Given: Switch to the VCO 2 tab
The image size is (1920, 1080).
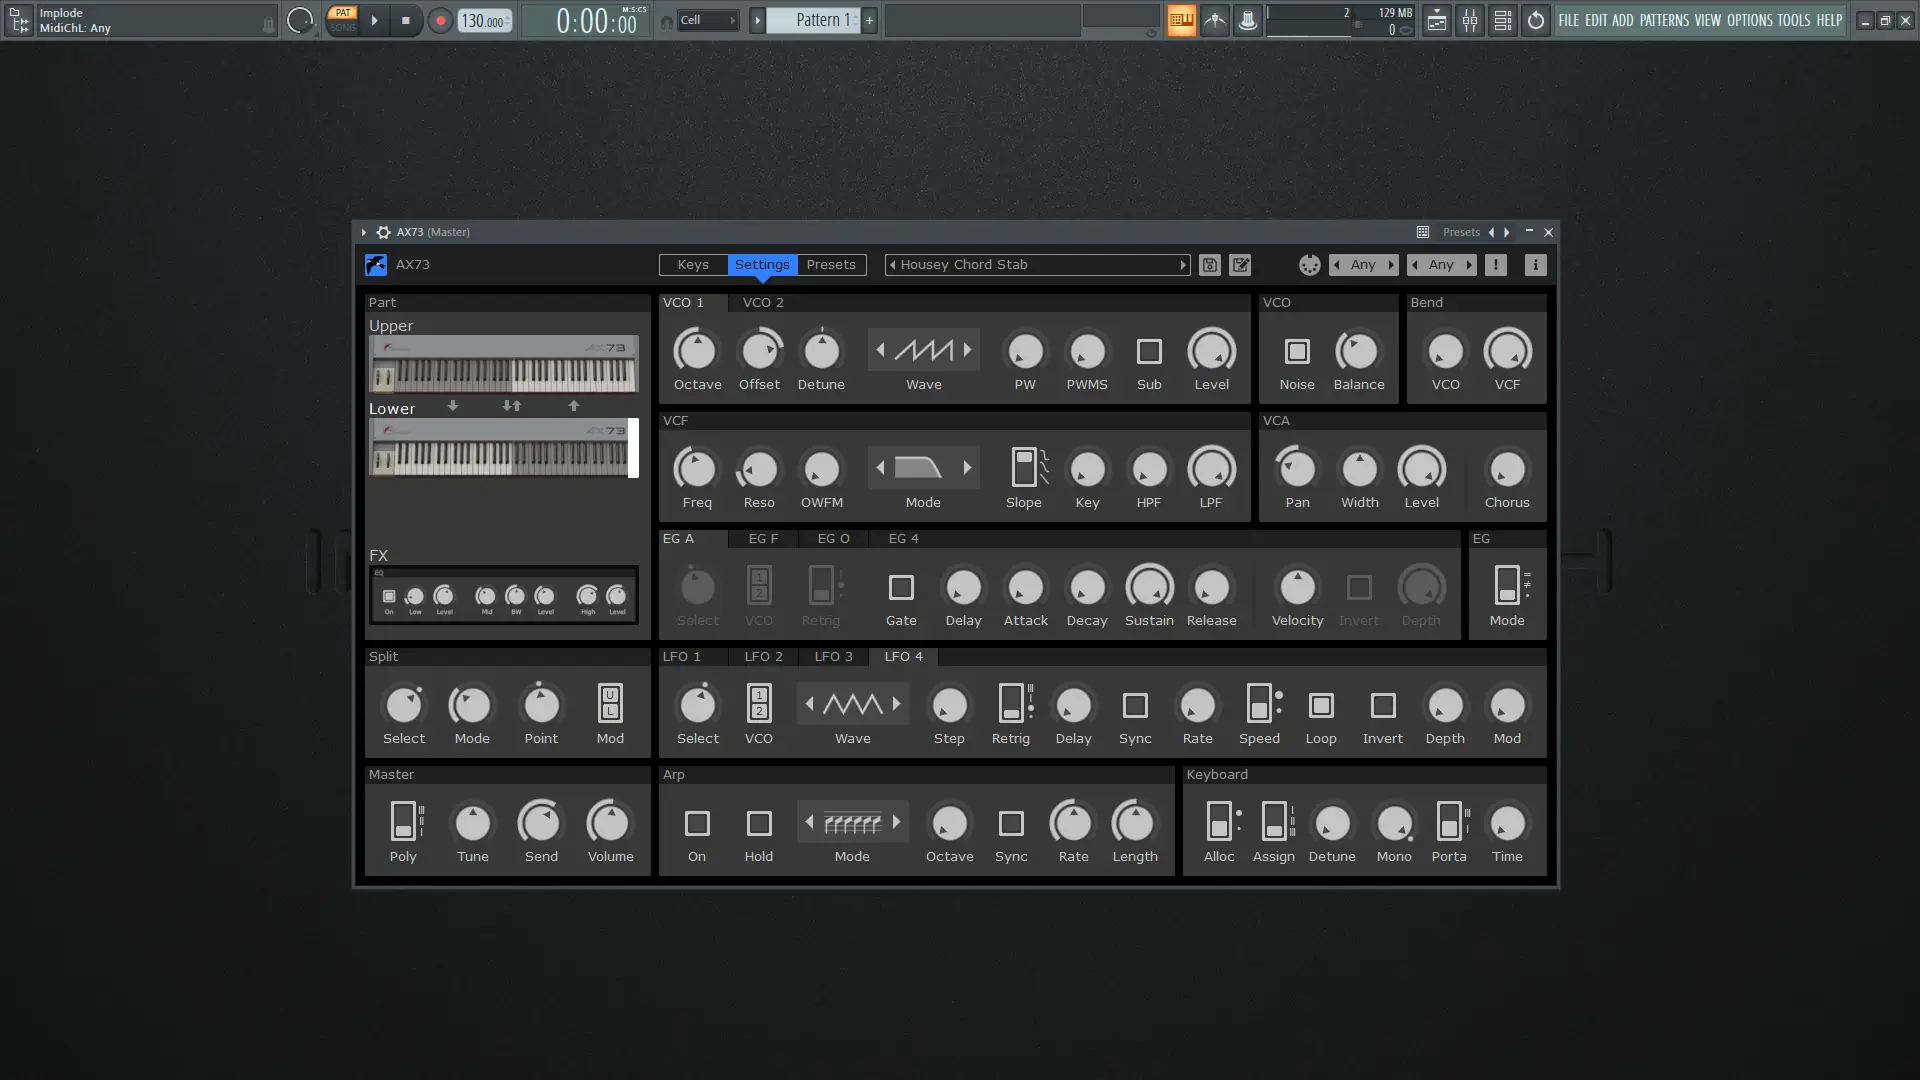Looking at the screenshot, I should coord(763,302).
